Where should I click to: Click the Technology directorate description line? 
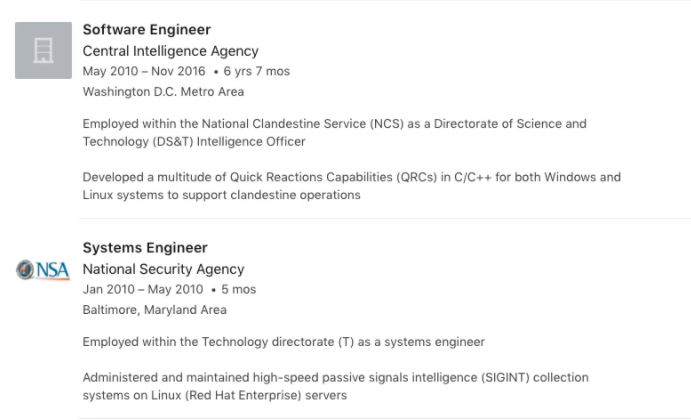[284, 342]
